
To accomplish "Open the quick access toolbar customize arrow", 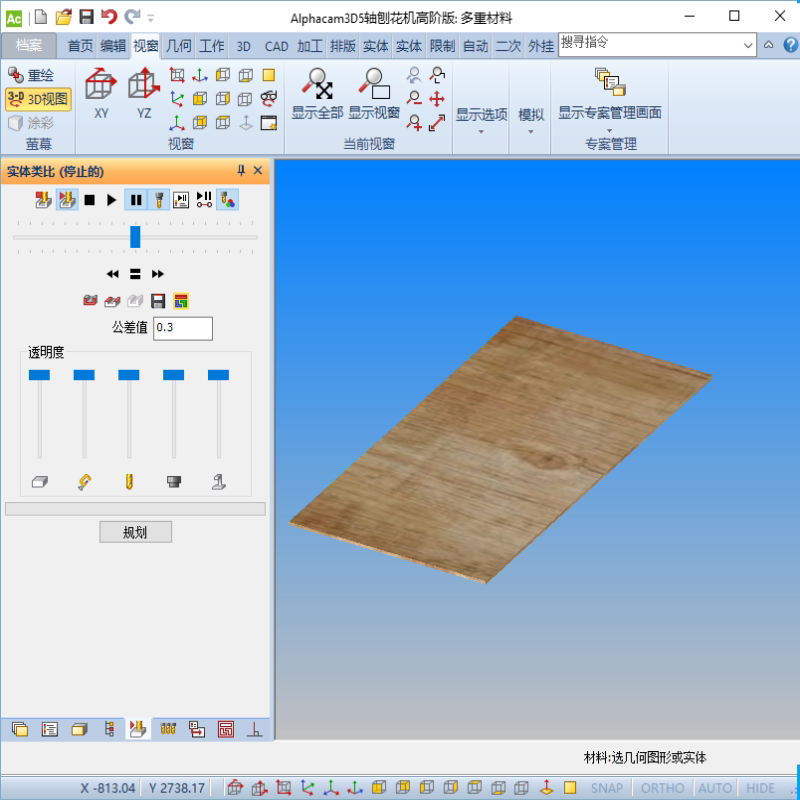I will pos(151,18).
